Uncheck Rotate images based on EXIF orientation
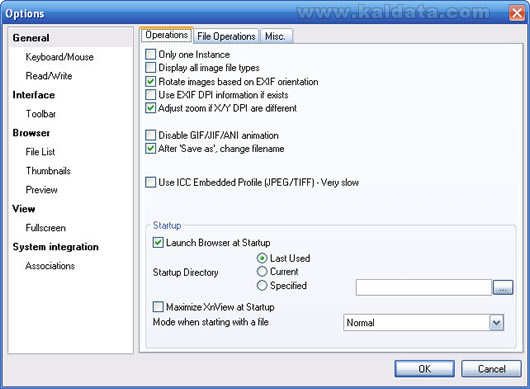The width and height of the screenshot is (530, 389). (x=150, y=81)
